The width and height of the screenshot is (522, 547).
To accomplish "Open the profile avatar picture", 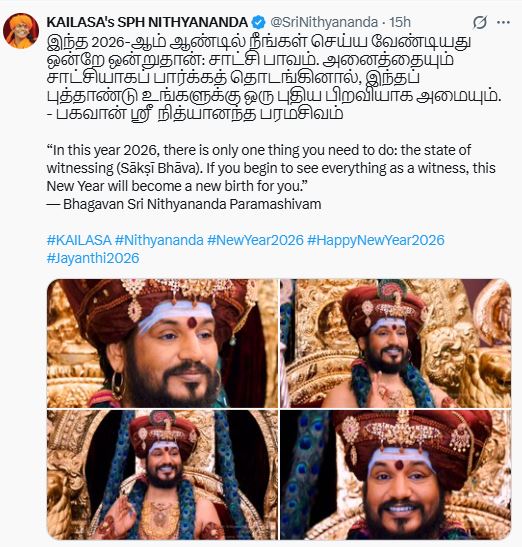I will click(x=21, y=31).
